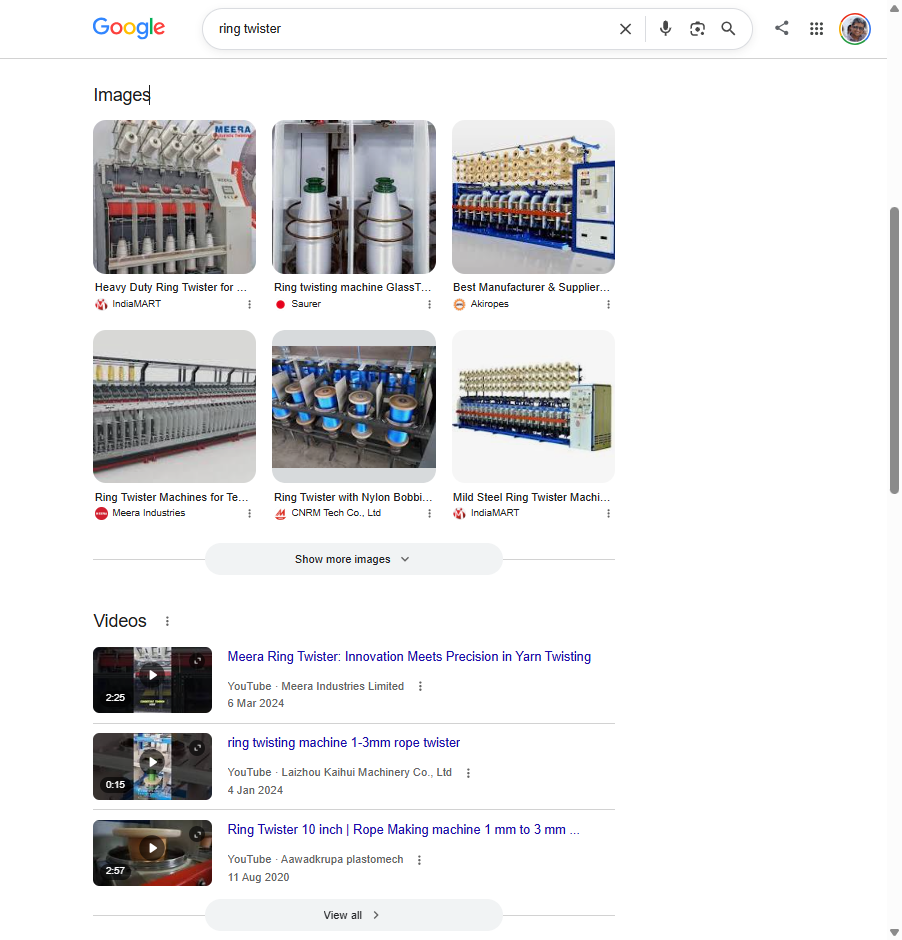Open the Ring Twister Machines for Te... image
This screenshot has height=940, width=902.
tap(174, 406)
